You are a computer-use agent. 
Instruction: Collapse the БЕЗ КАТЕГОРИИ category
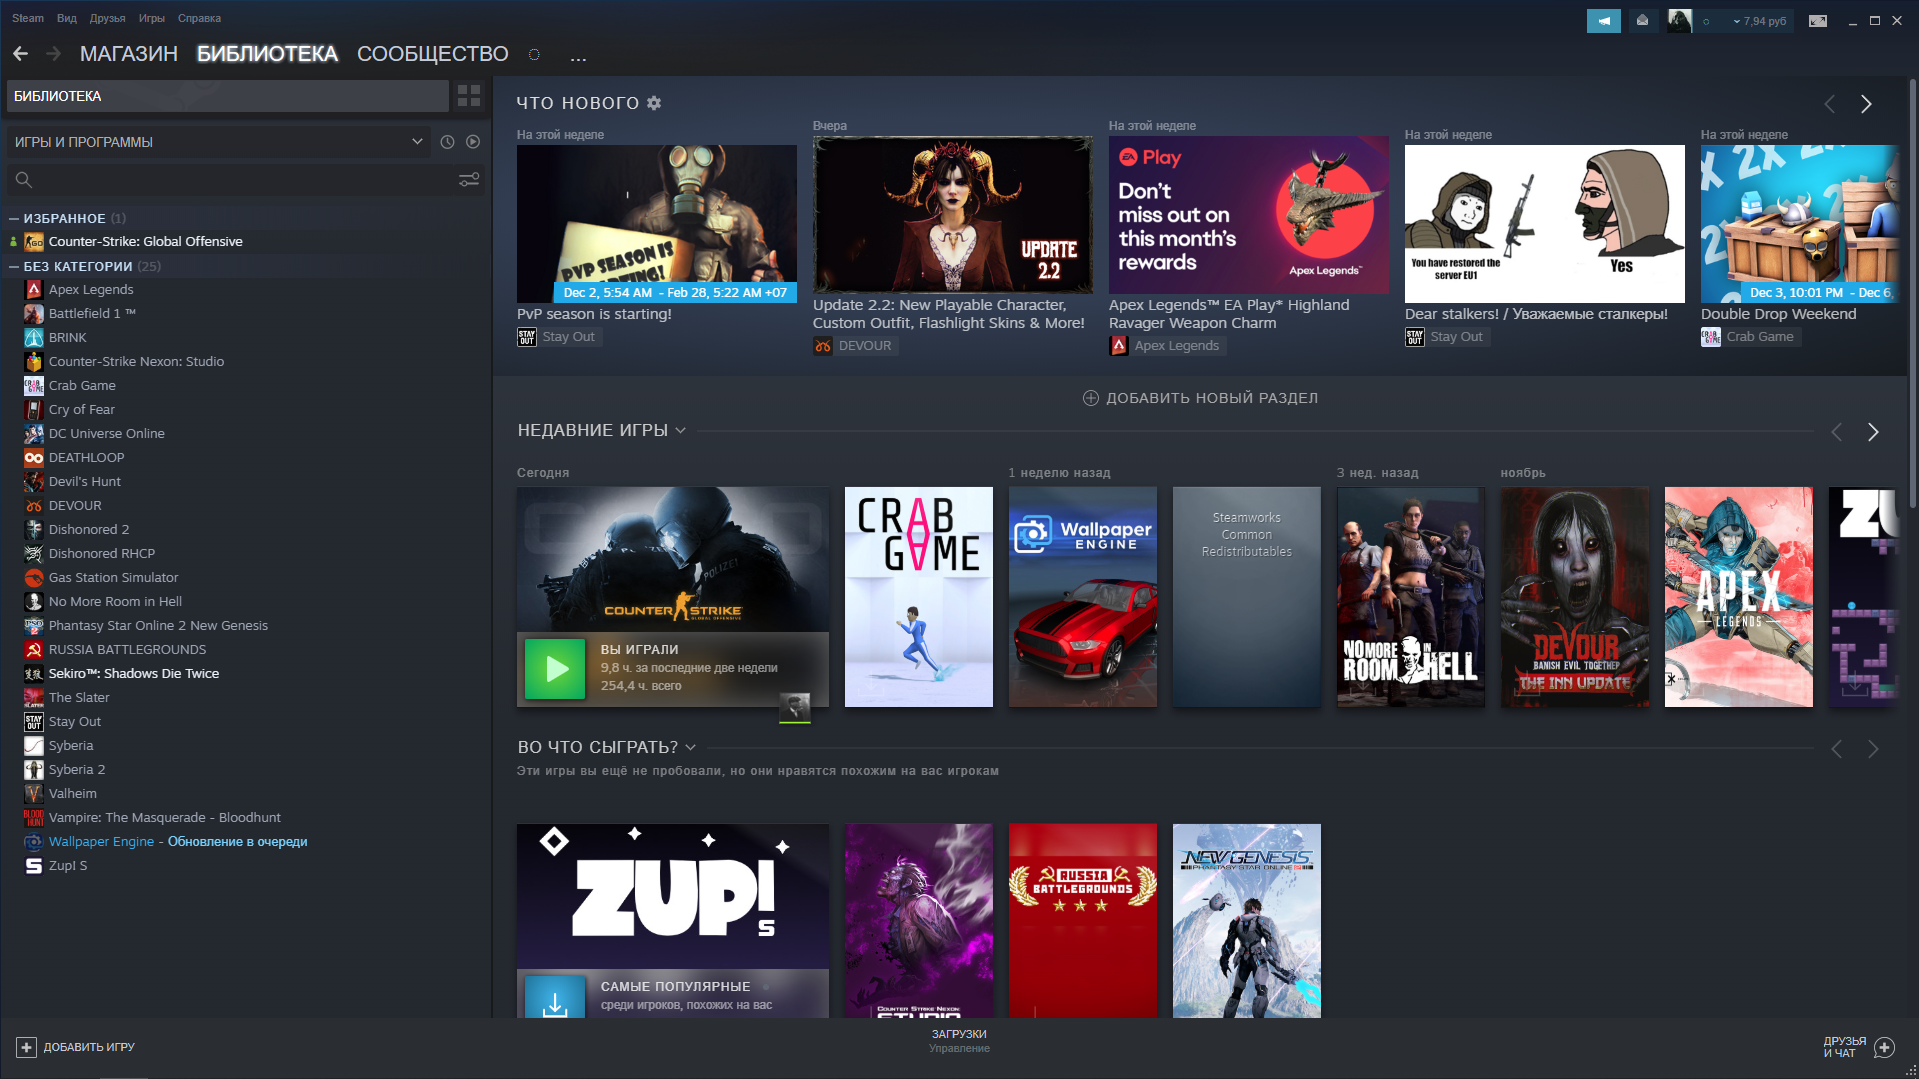[x=14, y=266]
